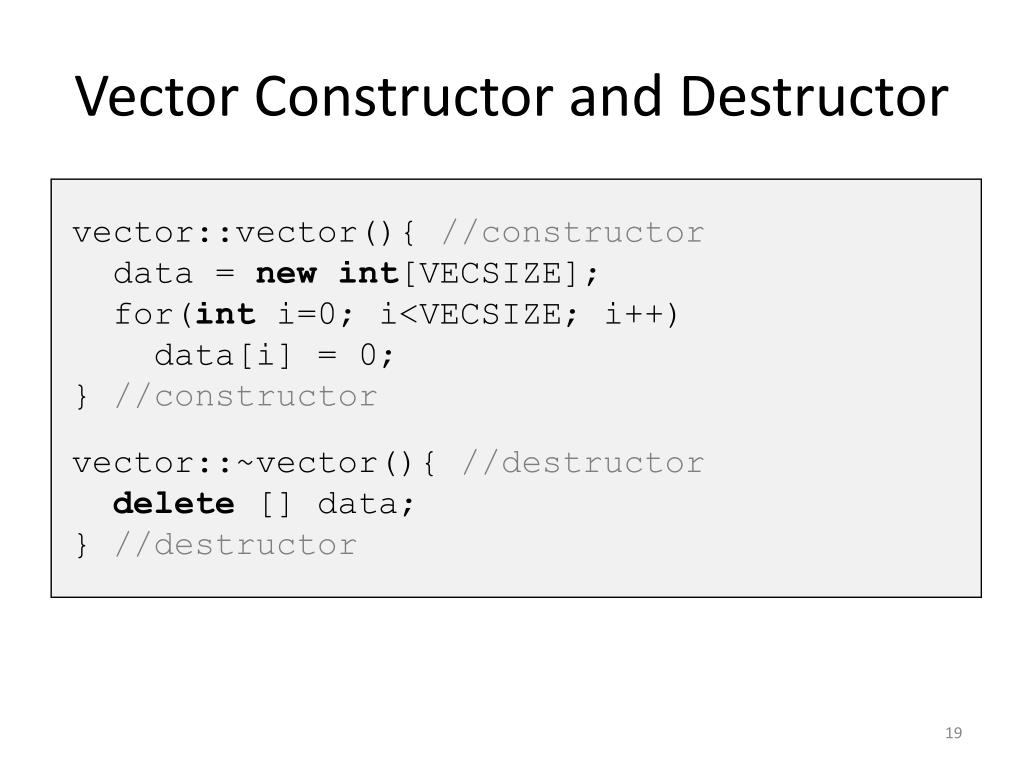This screenshot has width=1024, height=768.
Task: Click the for keyword in the loop
Action: pos(143,314)
